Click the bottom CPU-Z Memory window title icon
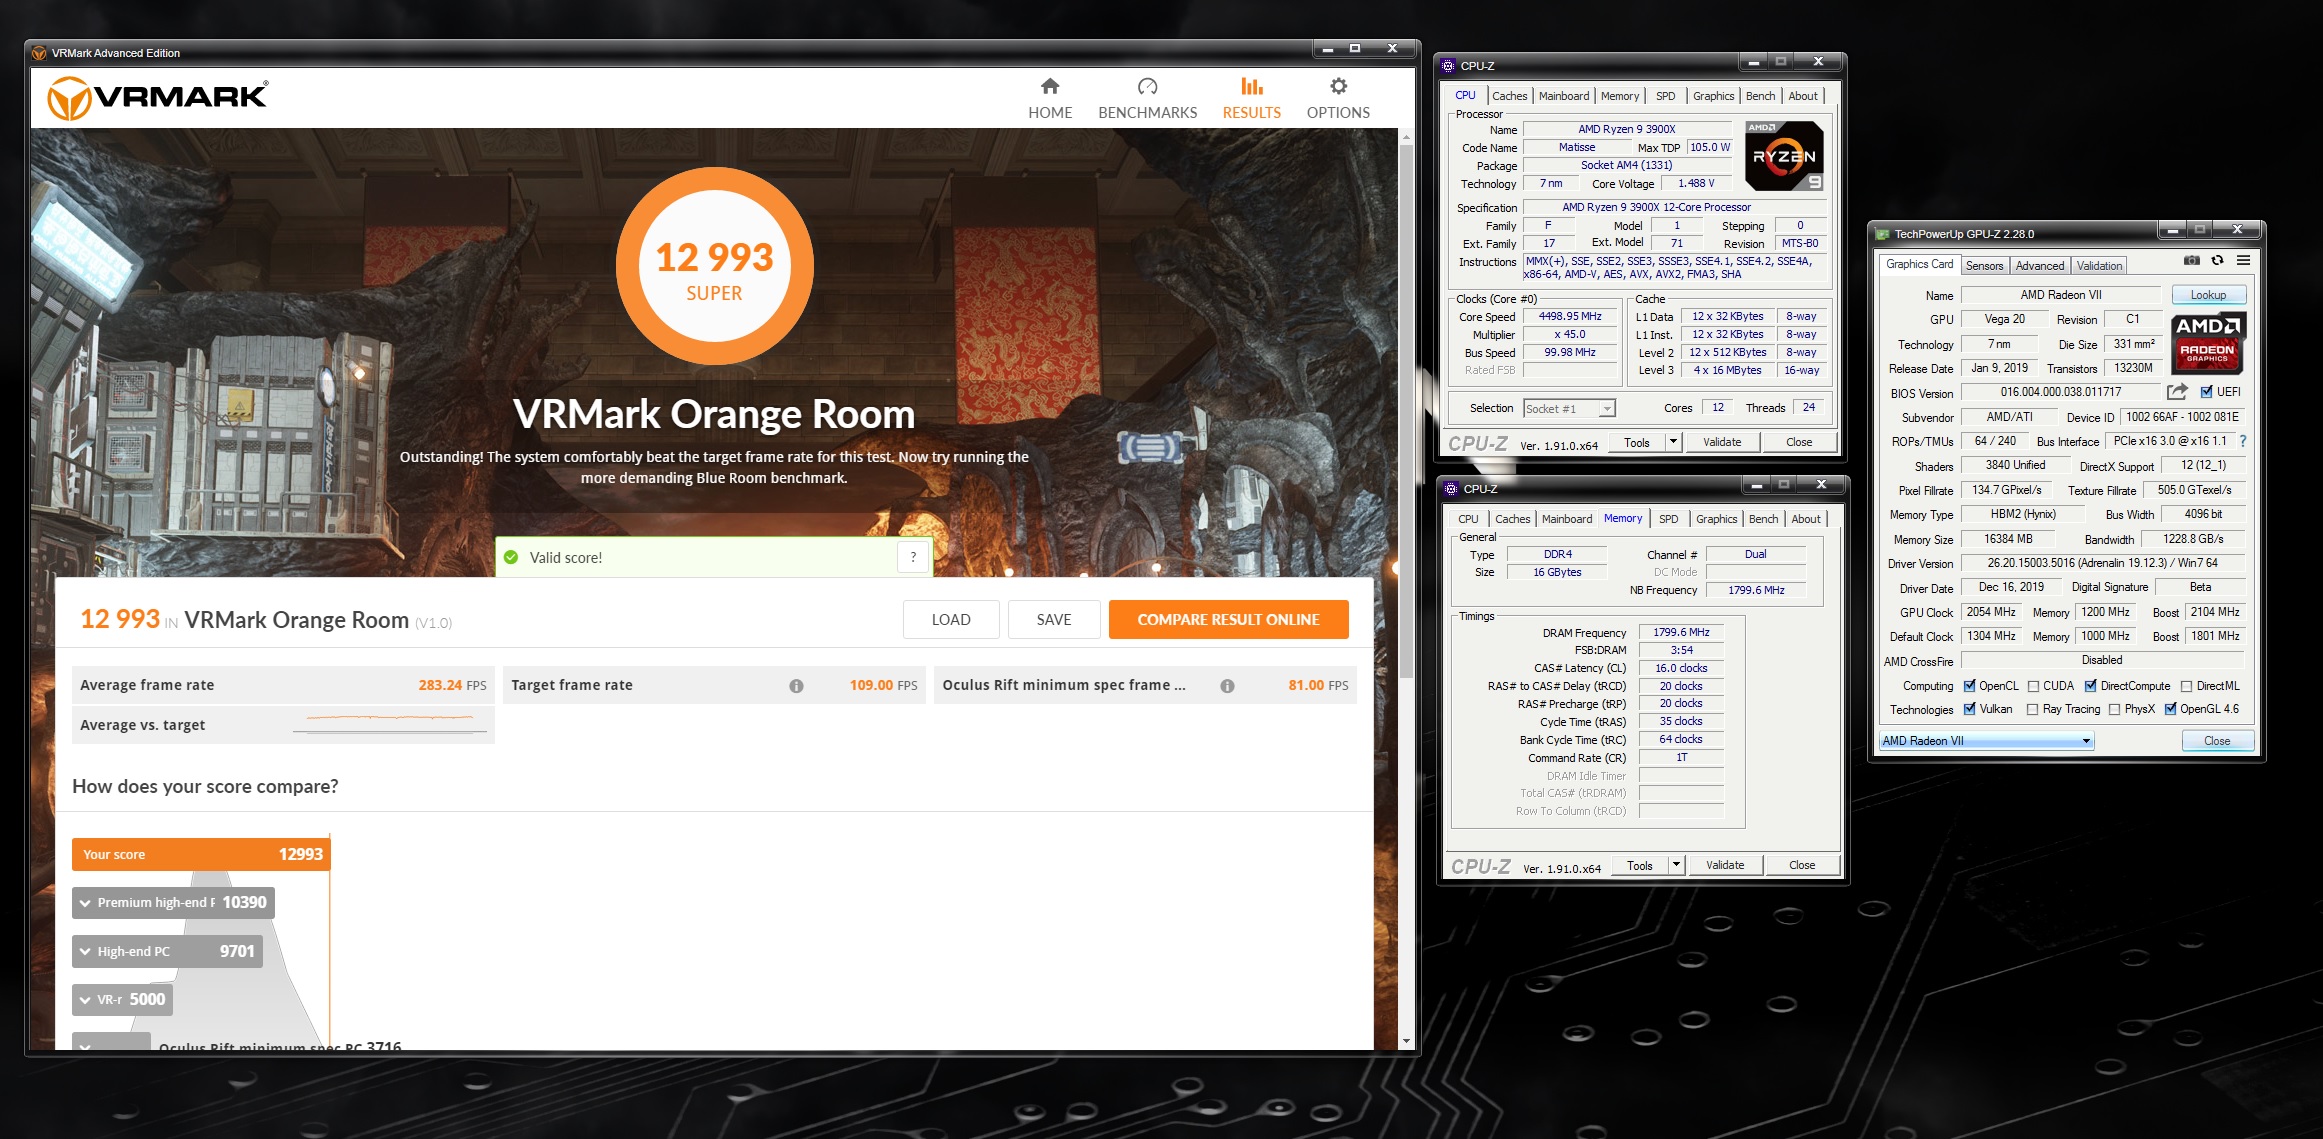This screenshot has width=2323, height=1139. point(1451,489)
